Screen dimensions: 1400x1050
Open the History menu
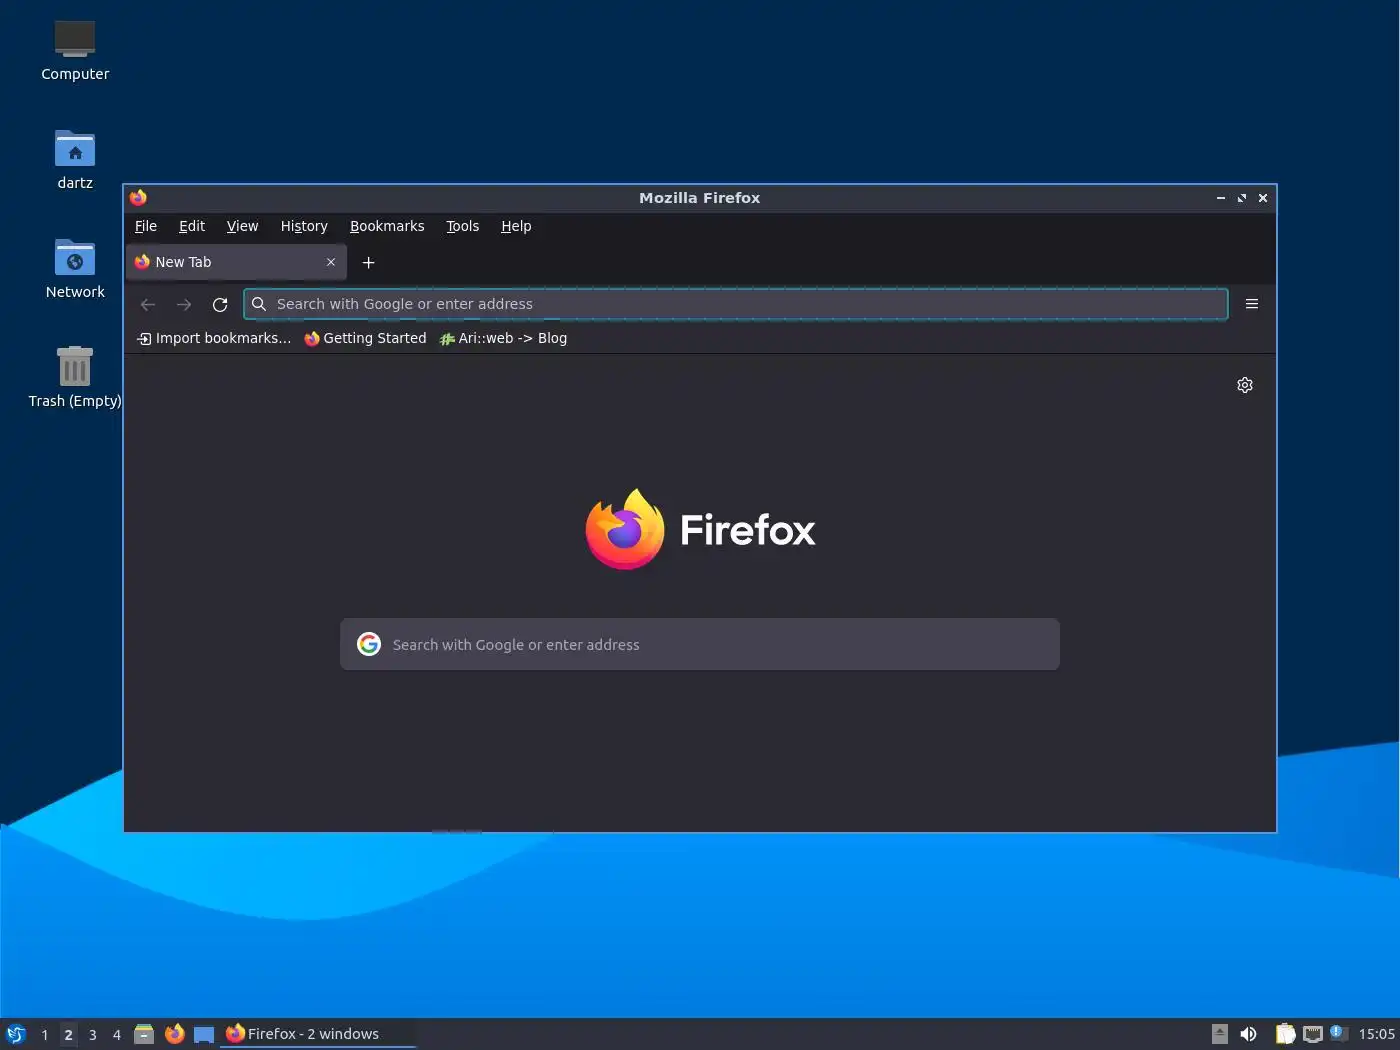coord(304,226)
